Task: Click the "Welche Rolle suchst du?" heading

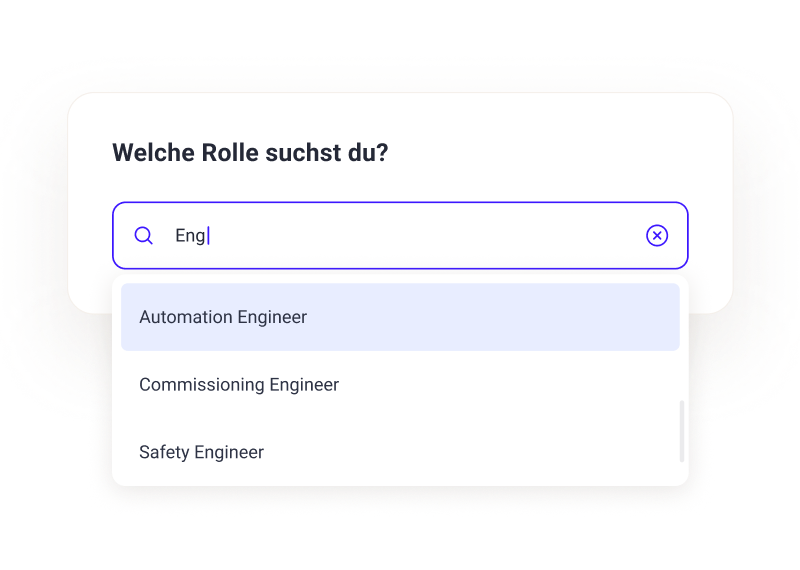Action: 250,154
